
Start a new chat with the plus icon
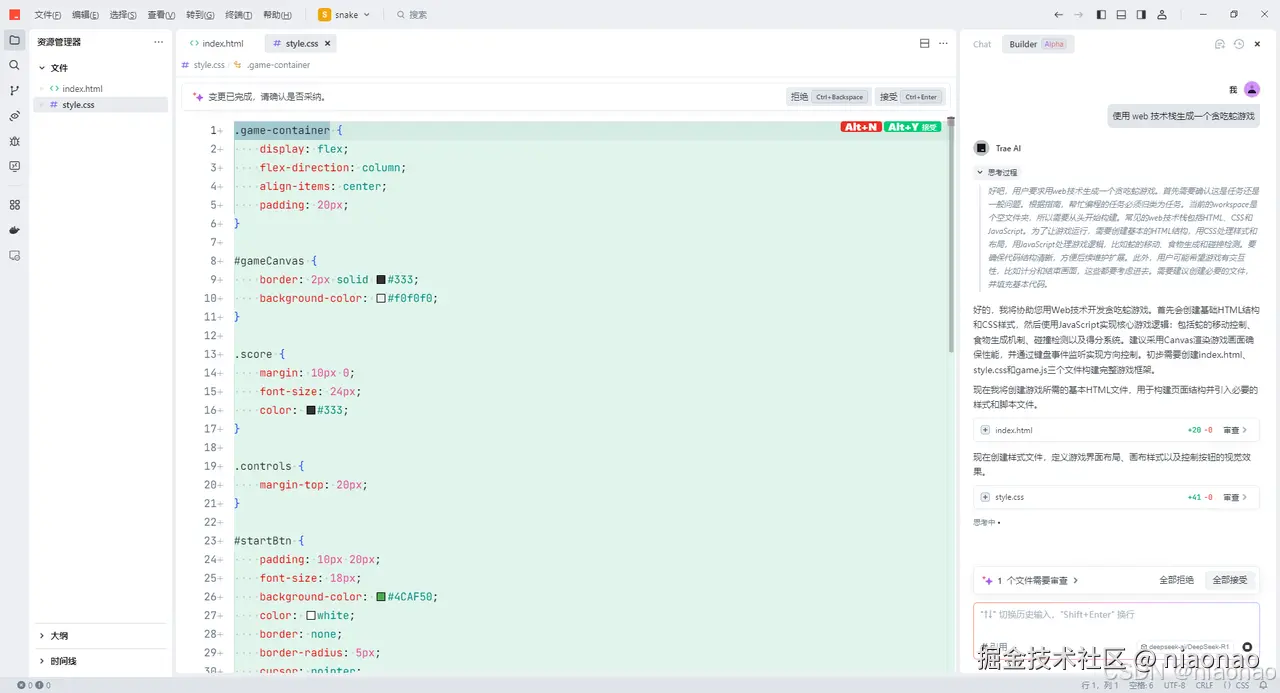click(x=1219, y=44)
